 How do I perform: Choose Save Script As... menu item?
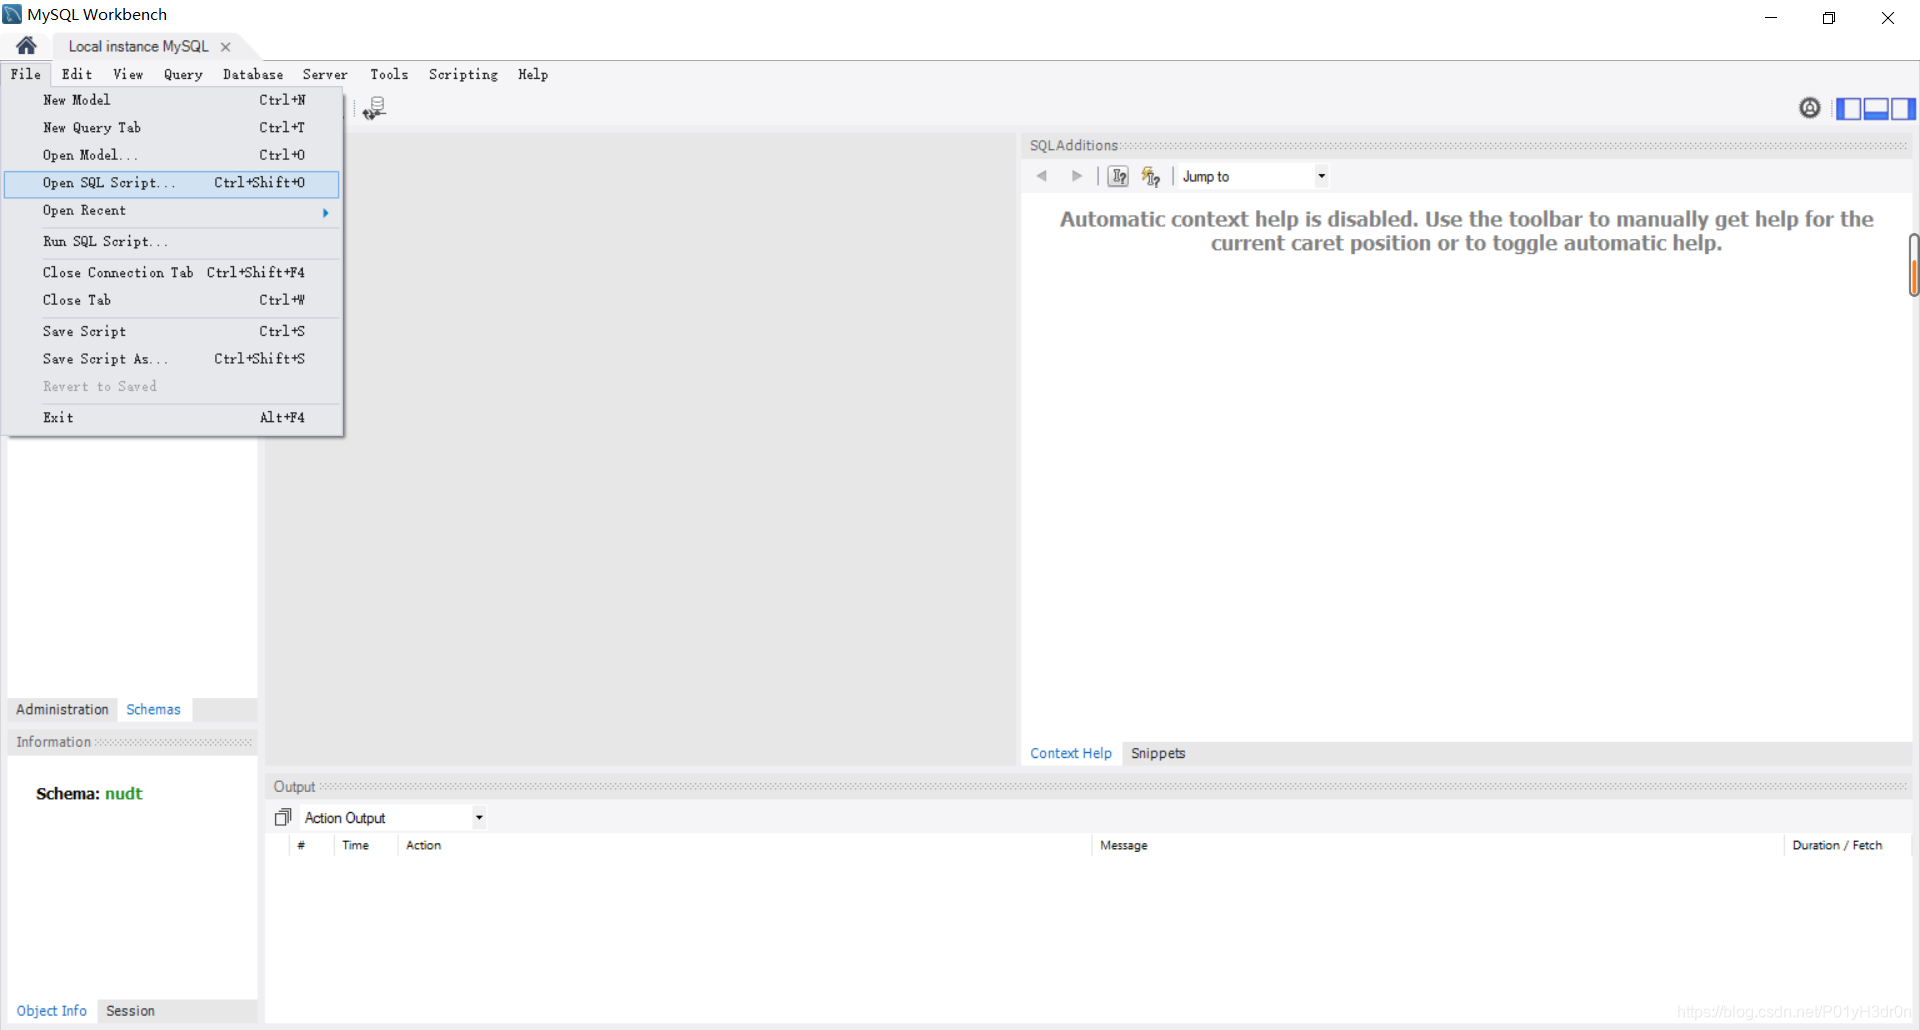(172, 359)
